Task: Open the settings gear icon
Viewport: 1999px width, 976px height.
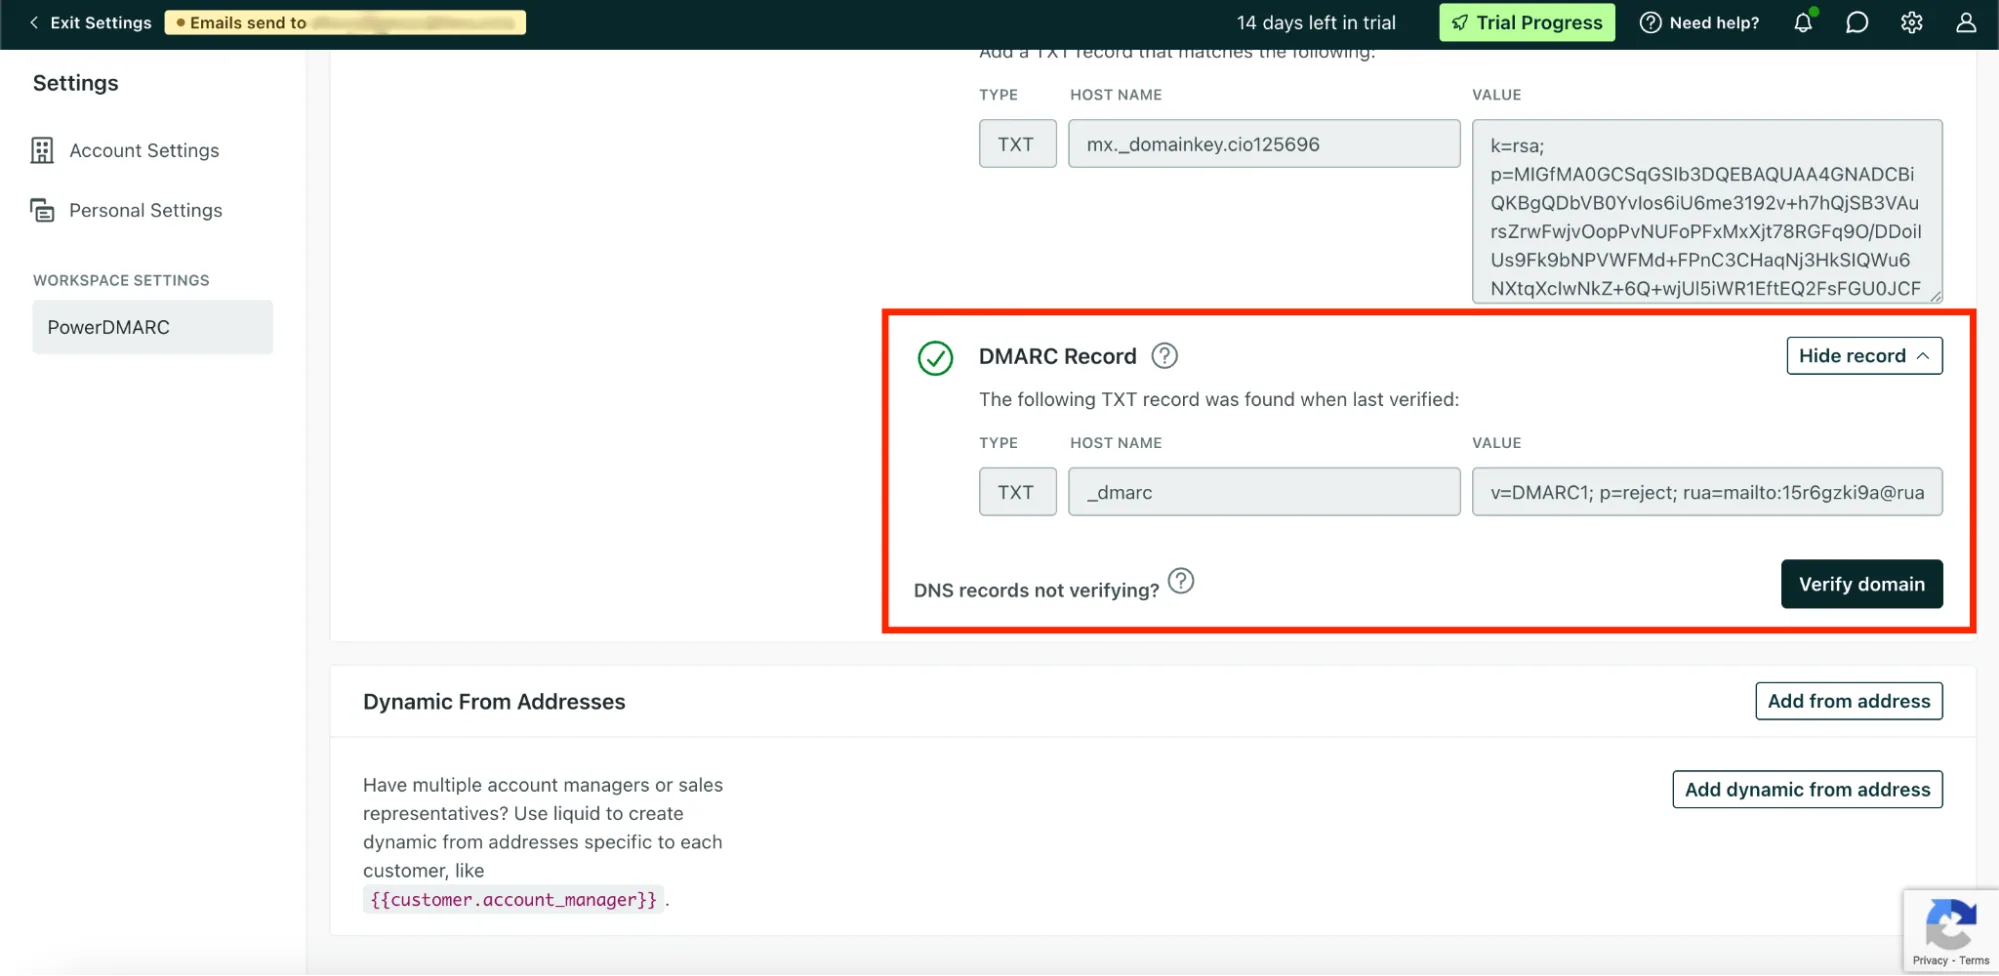Action: [x=1912, y=22]
